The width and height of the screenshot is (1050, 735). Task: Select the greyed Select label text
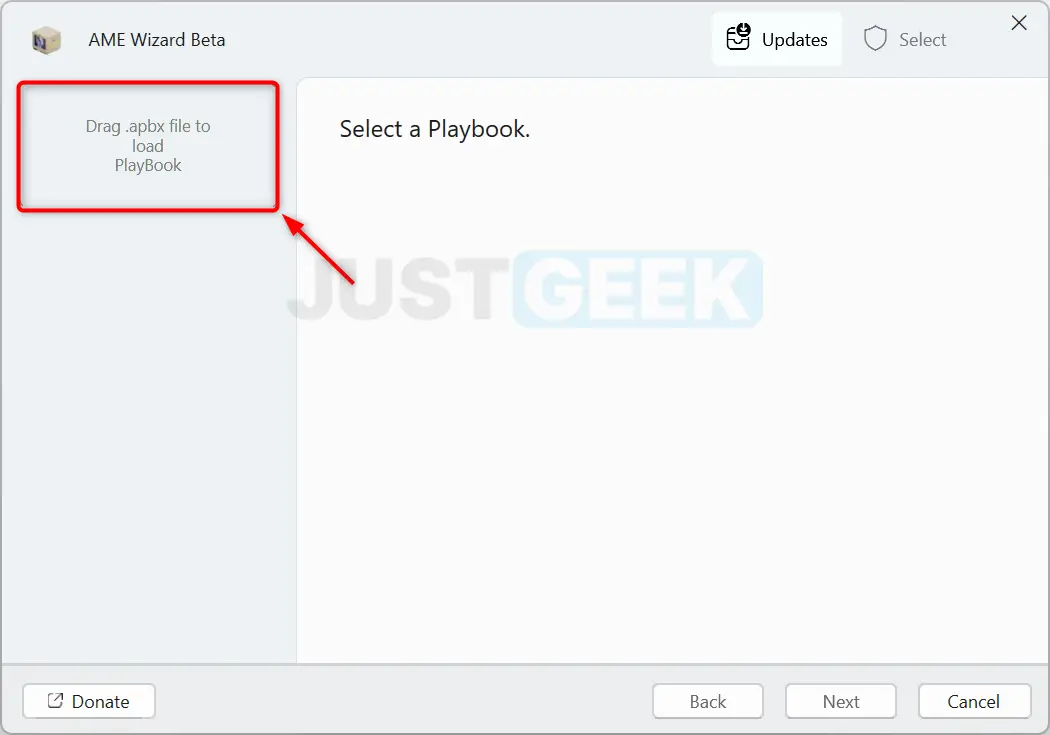pos(922,40)
